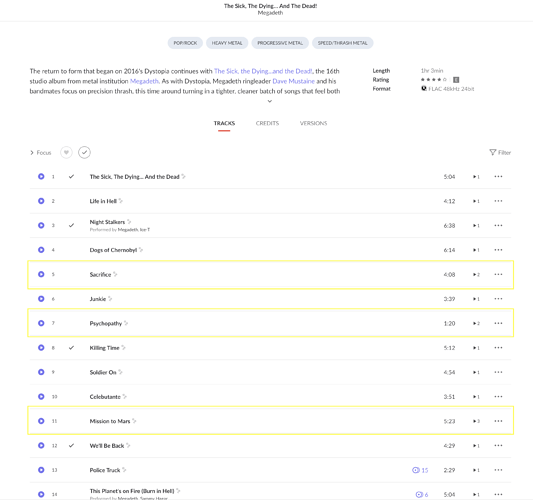The image size is (533, 500).
Task: Play track 3 Night Stalkers
Action: point(41,225)
